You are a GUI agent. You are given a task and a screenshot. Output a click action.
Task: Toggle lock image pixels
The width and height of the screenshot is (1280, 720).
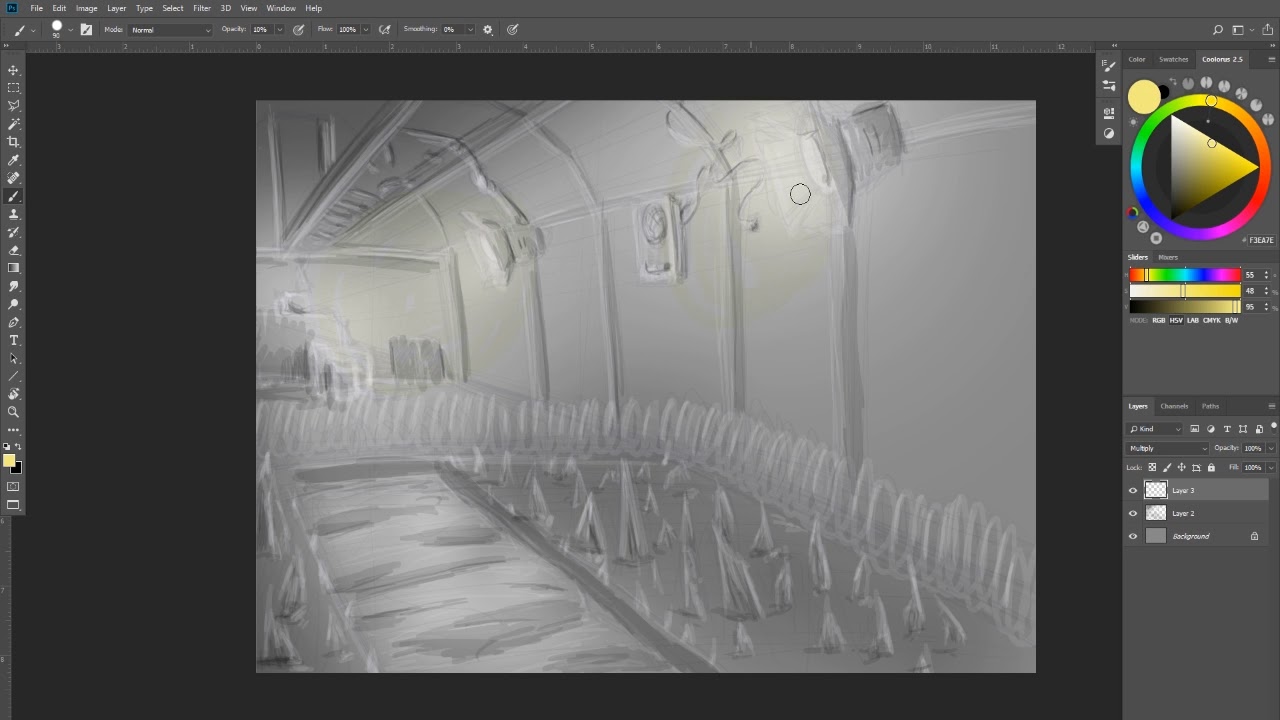1167,467
